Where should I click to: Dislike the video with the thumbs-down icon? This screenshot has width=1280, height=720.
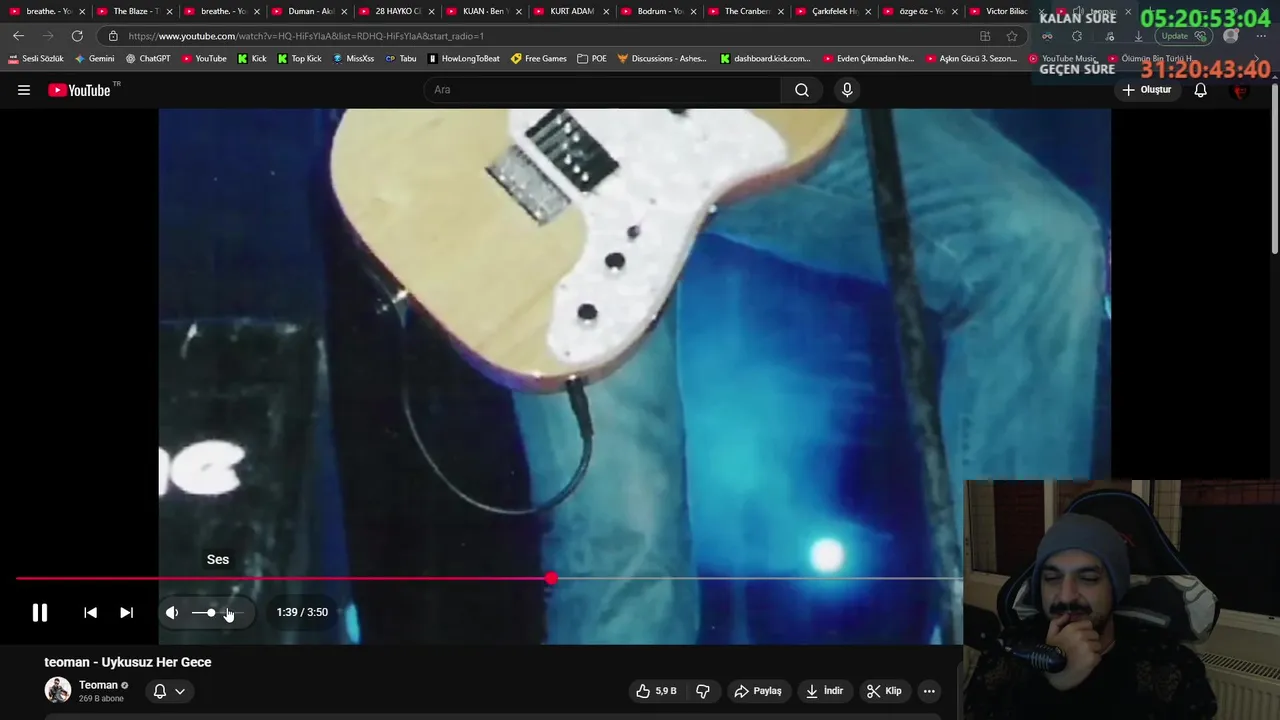tap(703, 691)
